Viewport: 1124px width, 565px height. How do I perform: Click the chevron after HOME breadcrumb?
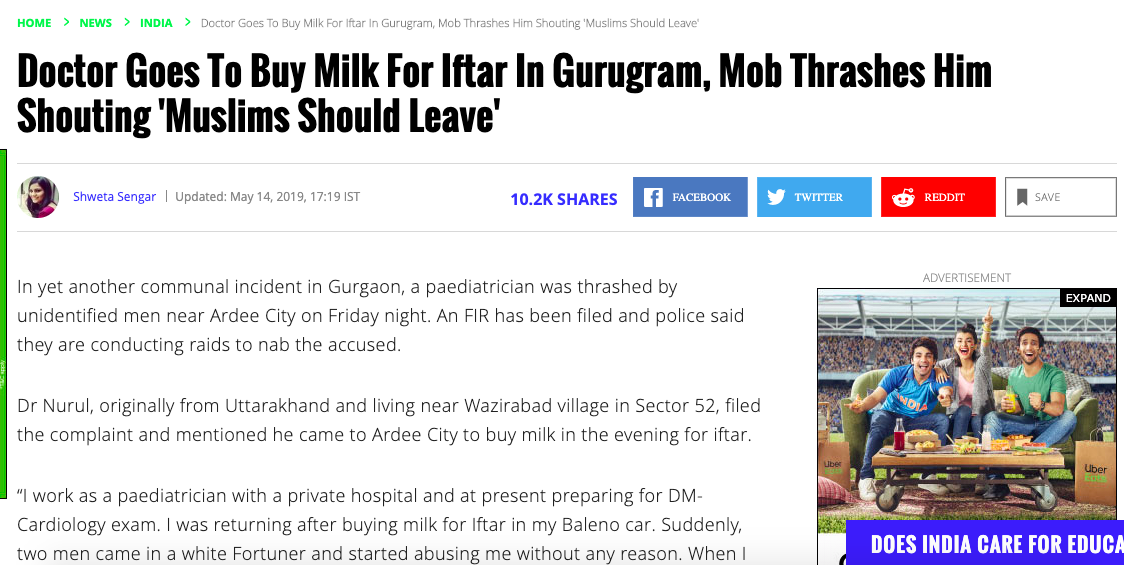(x=66, y=22)
